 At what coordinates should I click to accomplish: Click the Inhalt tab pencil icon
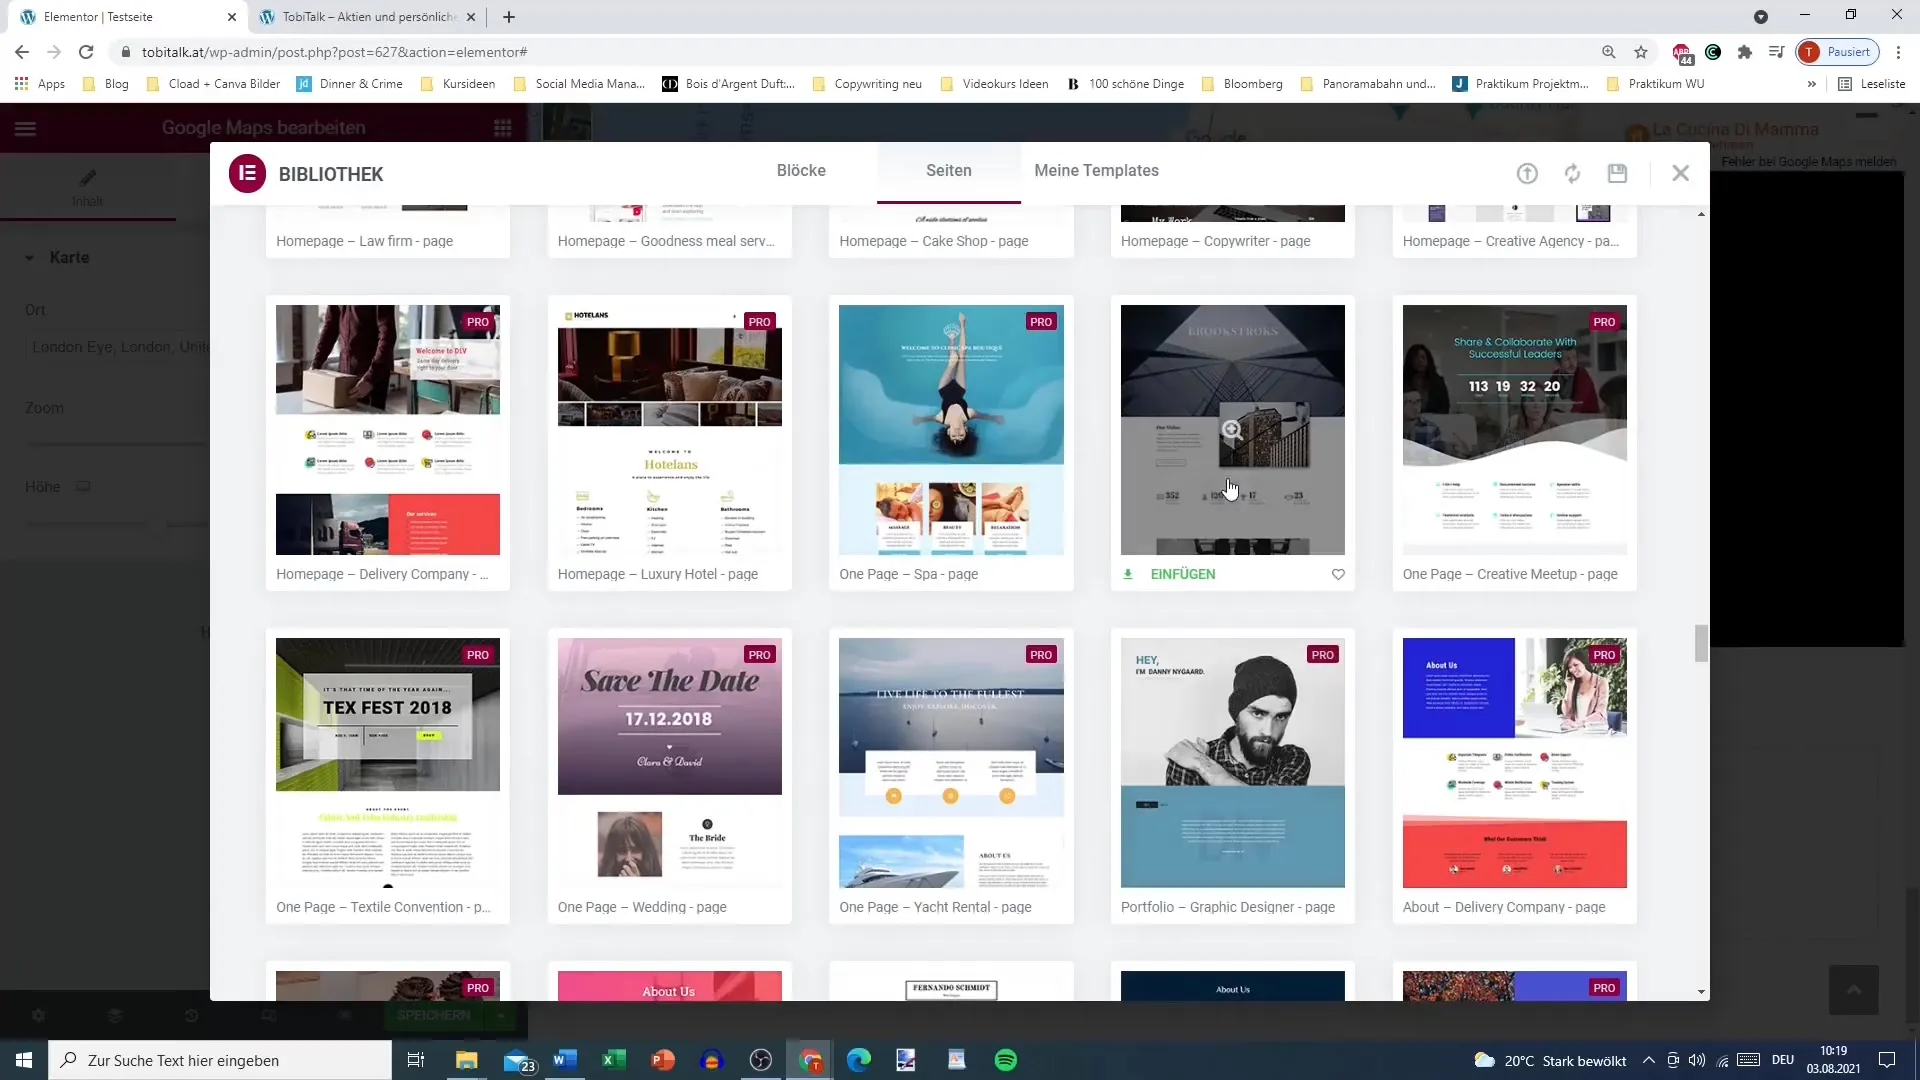pyautogui.click(x=88, y=178)
